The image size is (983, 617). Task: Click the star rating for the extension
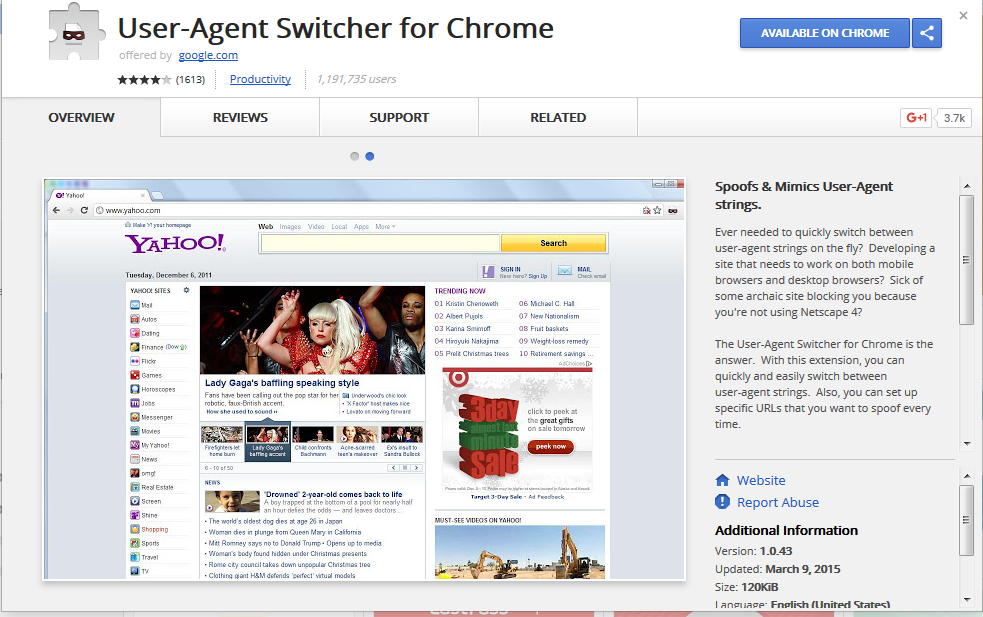[144, 80]
